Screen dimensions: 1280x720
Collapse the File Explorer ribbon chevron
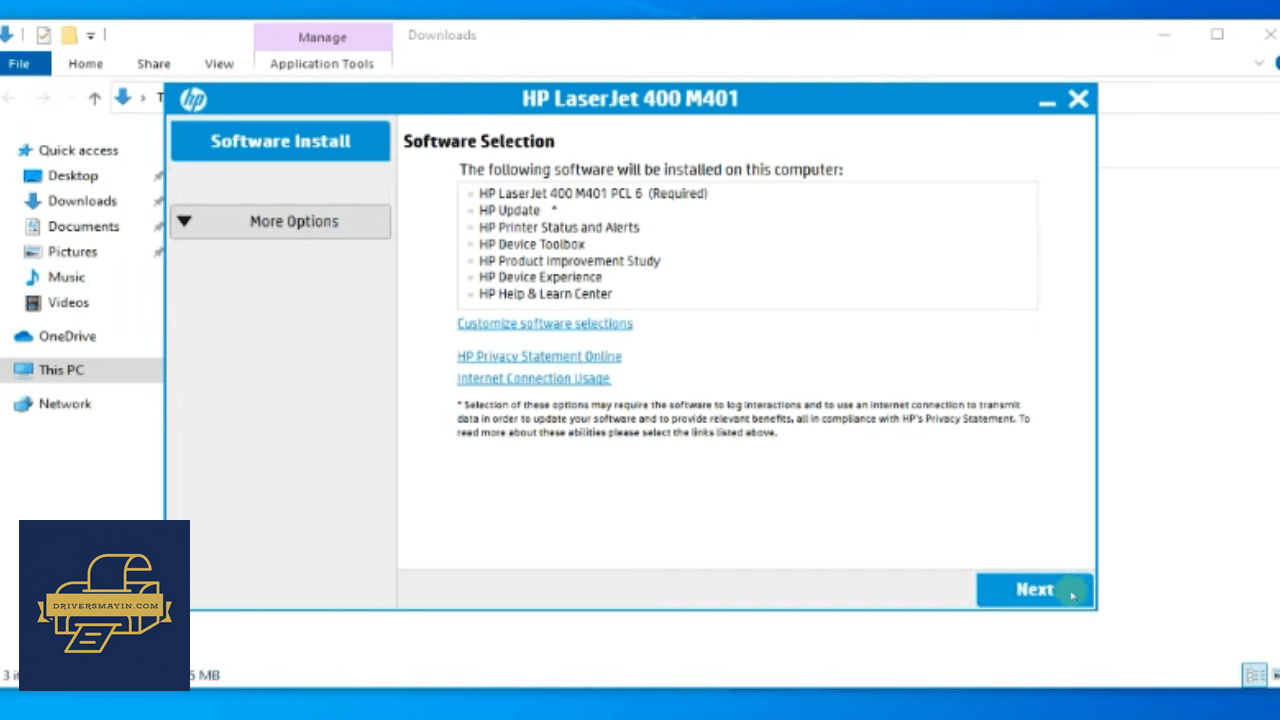(x=1259, y=63)
